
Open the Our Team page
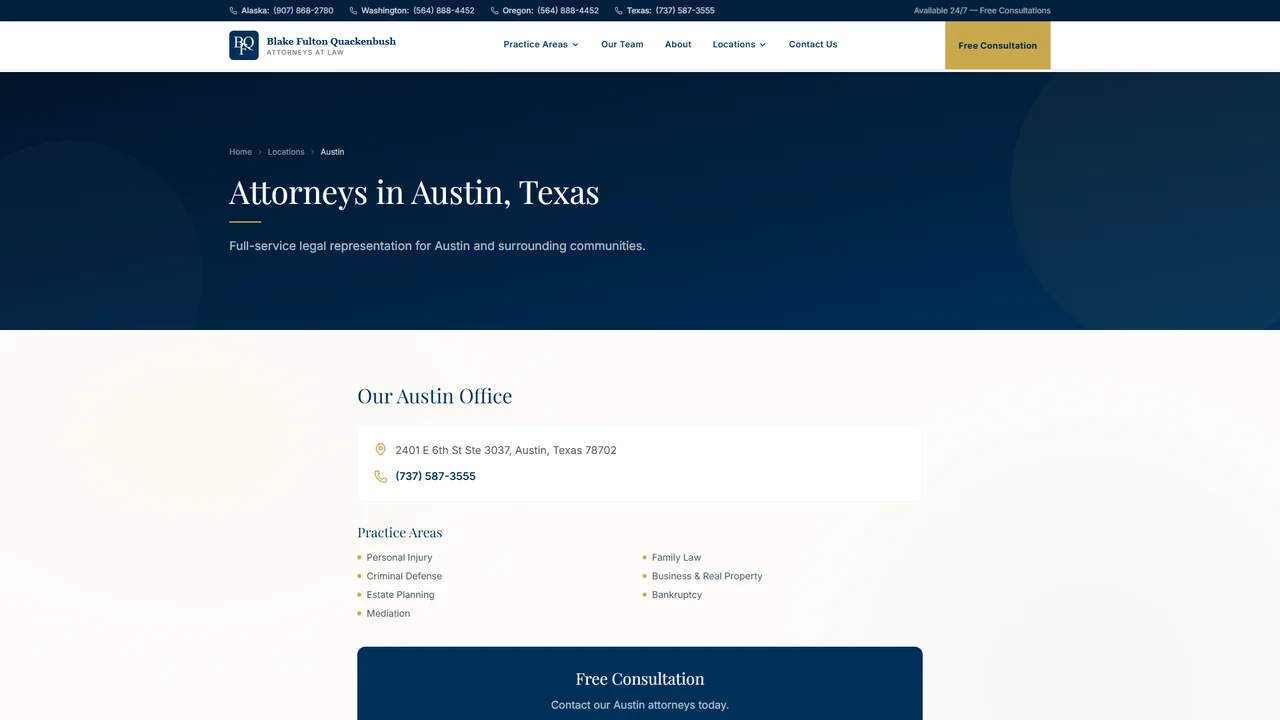(x=622, y=45)
